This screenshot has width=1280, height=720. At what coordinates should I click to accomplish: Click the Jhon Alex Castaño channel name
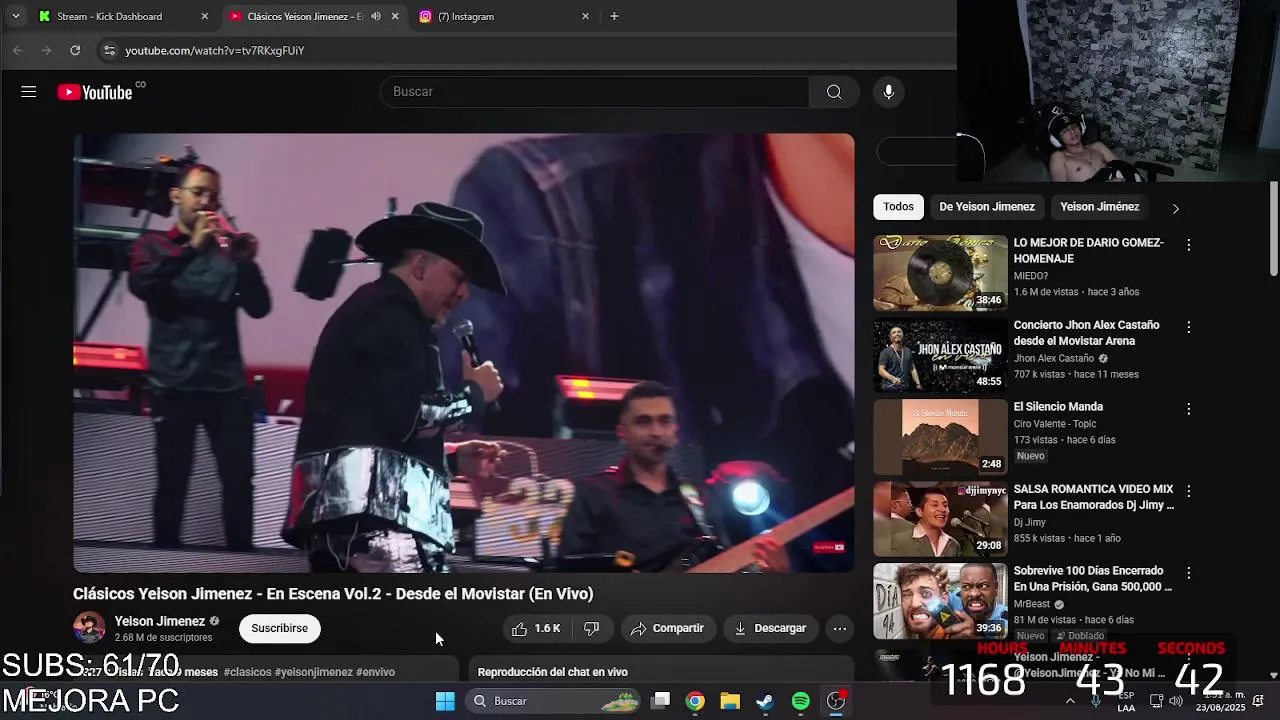pos(1054,358)
